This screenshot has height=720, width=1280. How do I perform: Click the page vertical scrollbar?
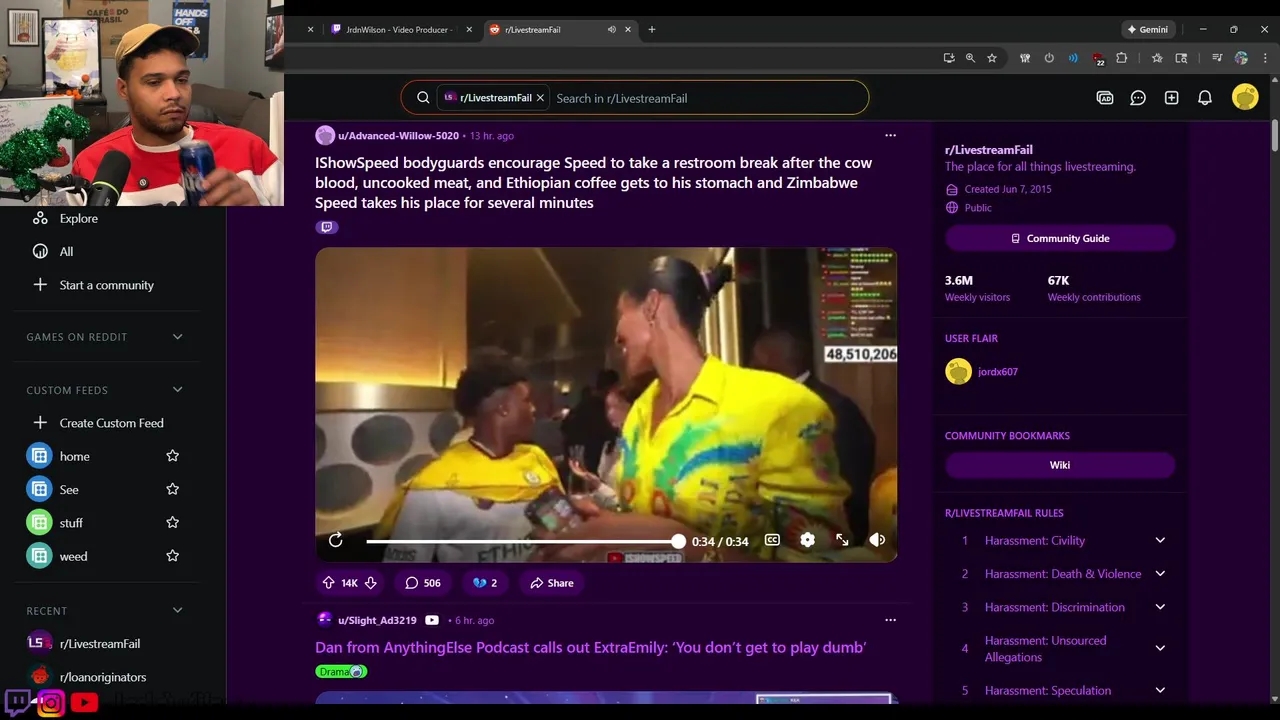coord(1275,135)
